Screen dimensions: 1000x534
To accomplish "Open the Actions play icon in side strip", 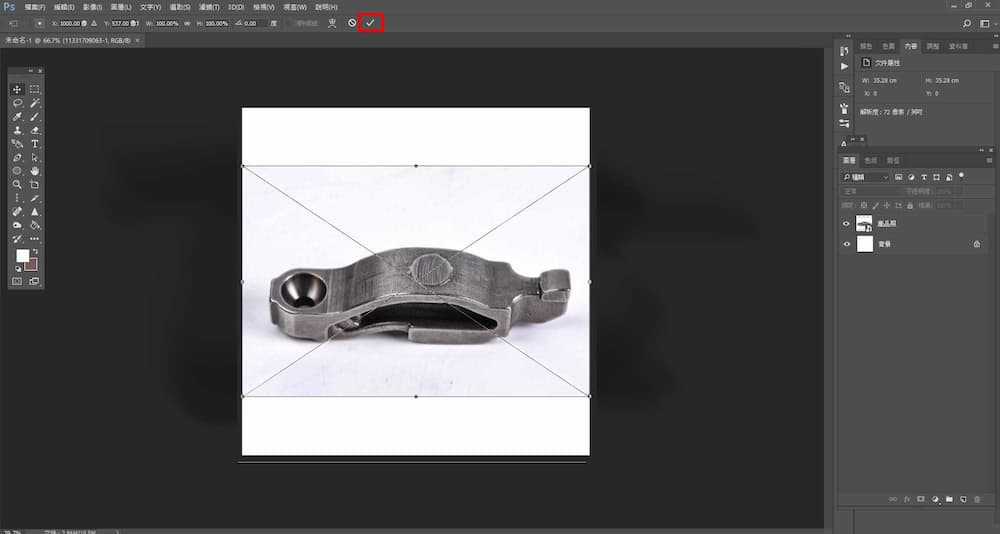I will (x=844, y=66).
